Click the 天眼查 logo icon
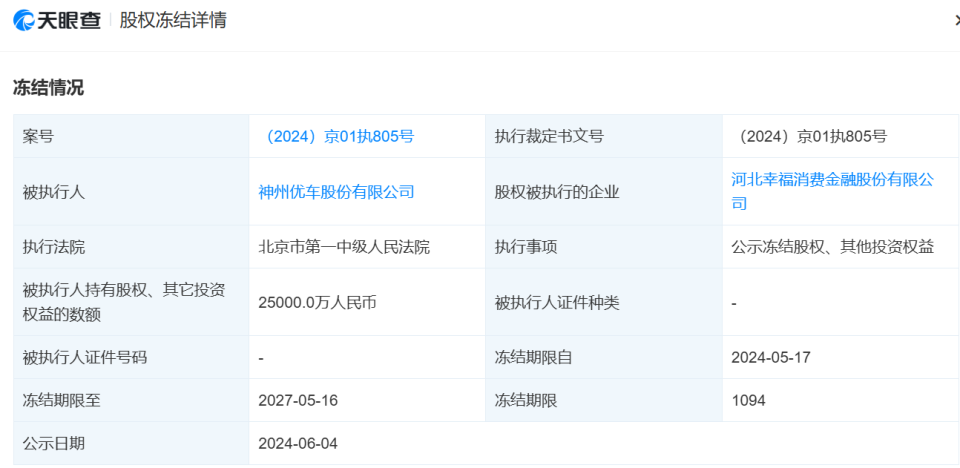Viewport: 960px width, 468px height. pyautogui.click(x=24, y=20)
